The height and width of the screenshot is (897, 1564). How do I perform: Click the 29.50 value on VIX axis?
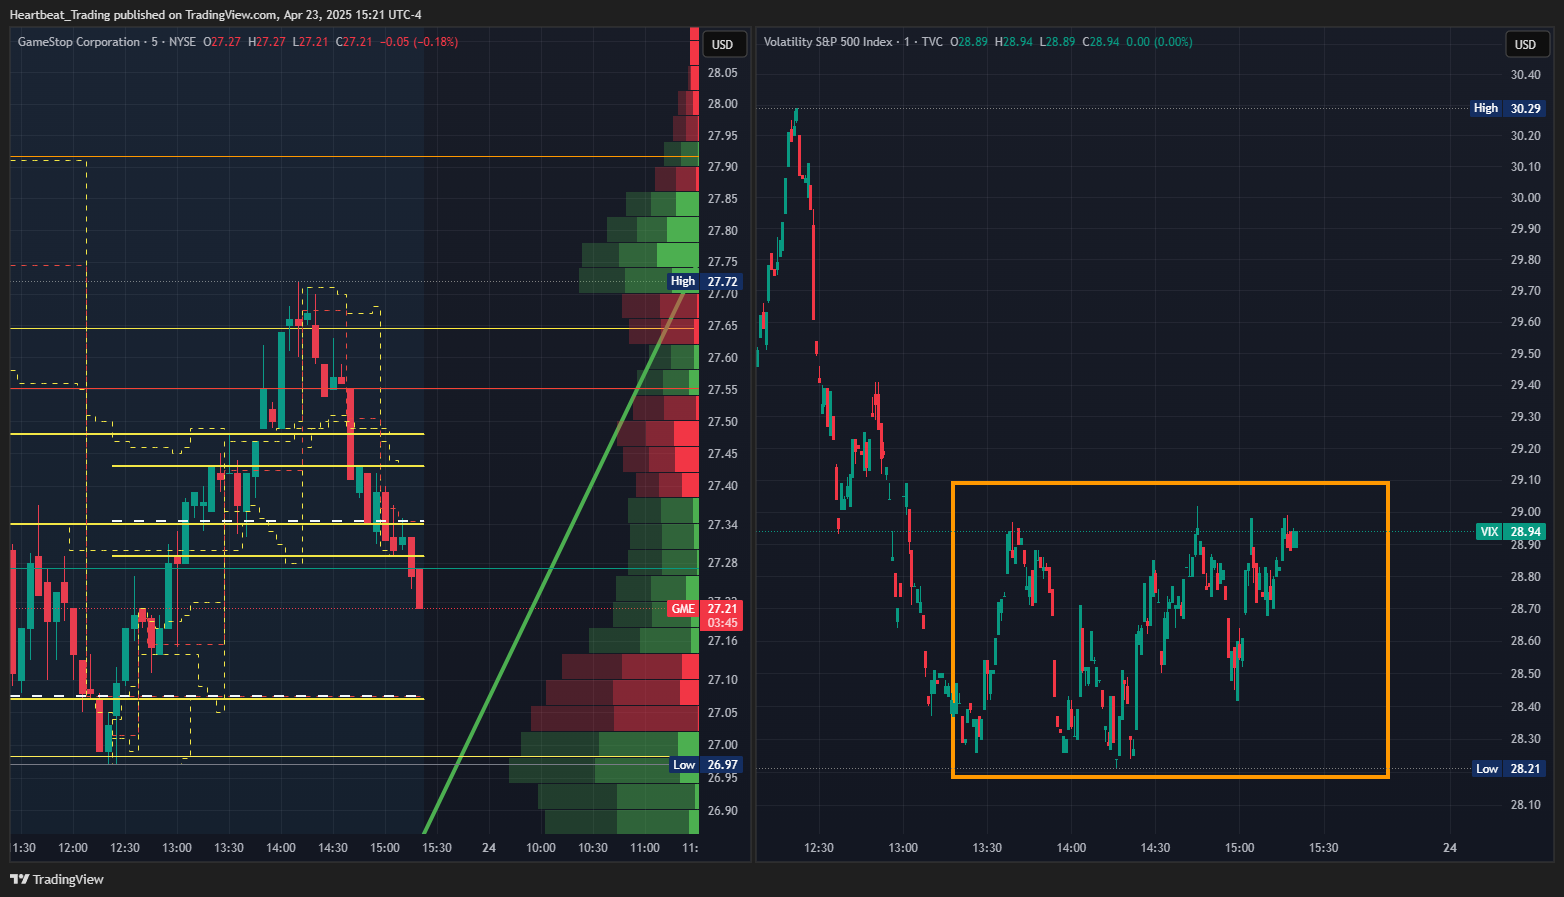coord(1525,354)
